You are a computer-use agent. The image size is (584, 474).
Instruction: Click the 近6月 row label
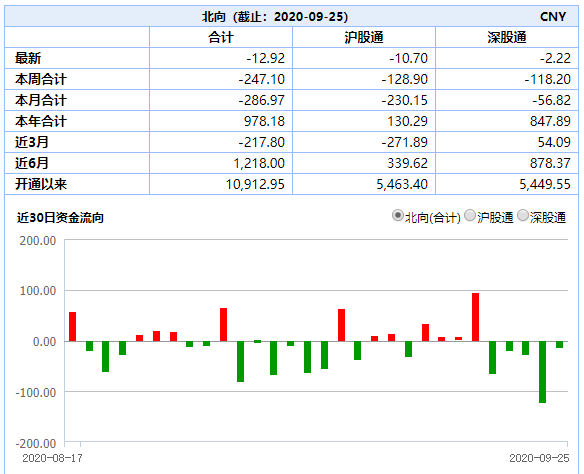coord(32,163)
